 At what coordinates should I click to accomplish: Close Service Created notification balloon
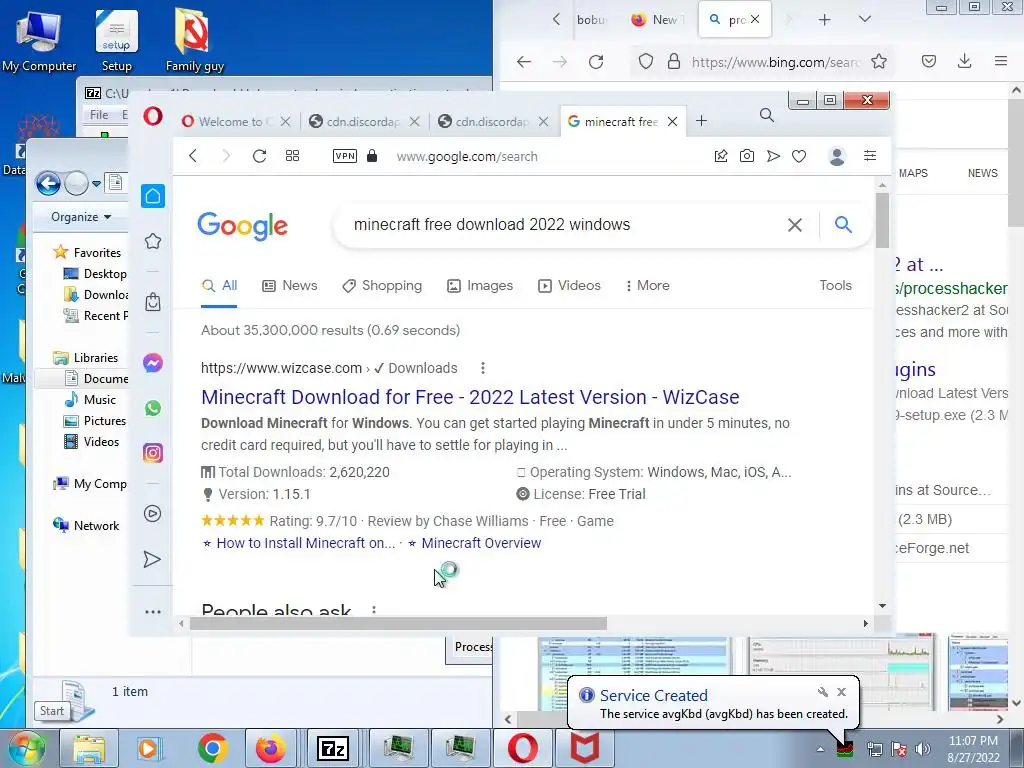click(x=841, y=692)
